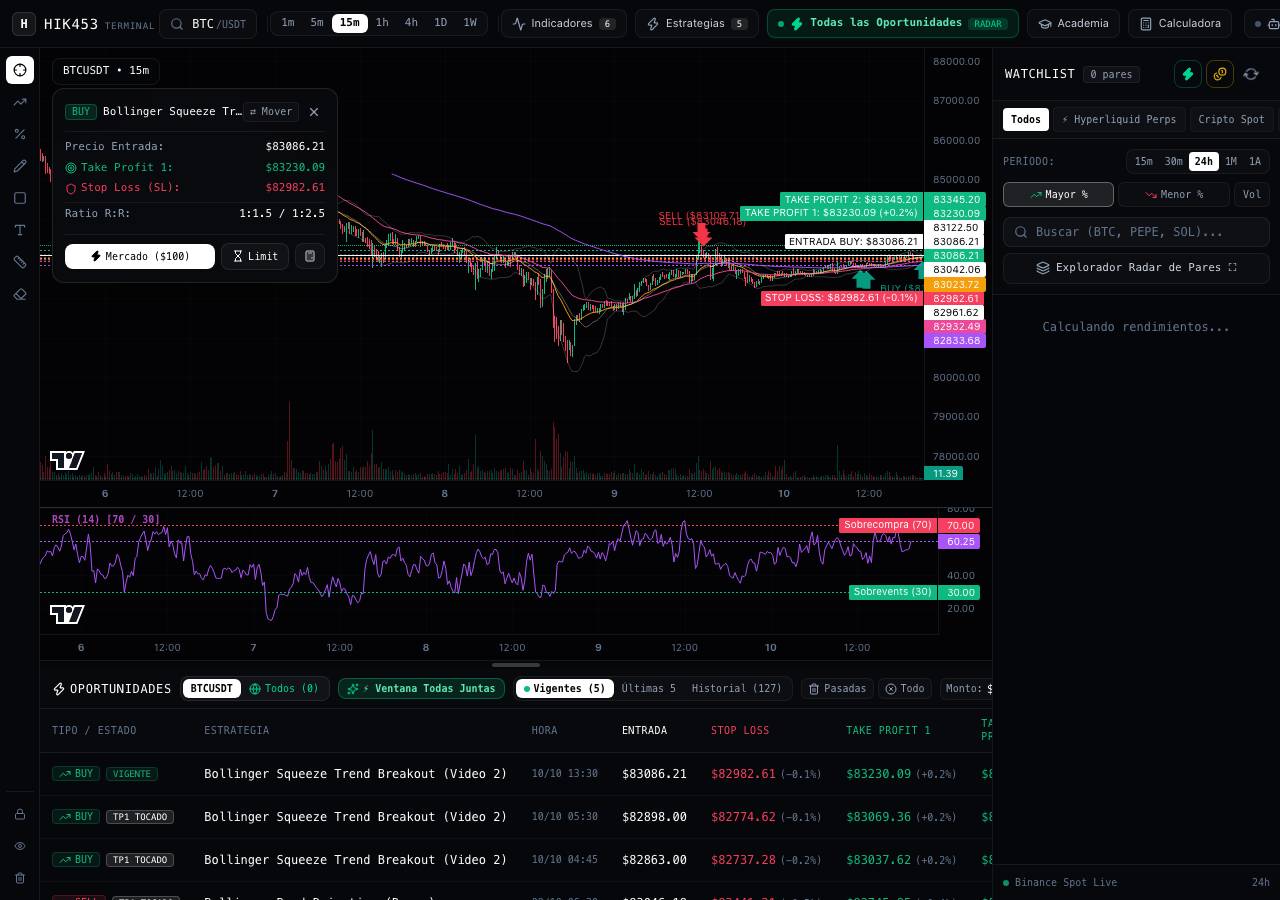Image resolution: width=1280 pixels, height=900 pixels.
Task: Toggle Ventana Todas Juntas
Action: pyautogui.click(x=422, y=689)
